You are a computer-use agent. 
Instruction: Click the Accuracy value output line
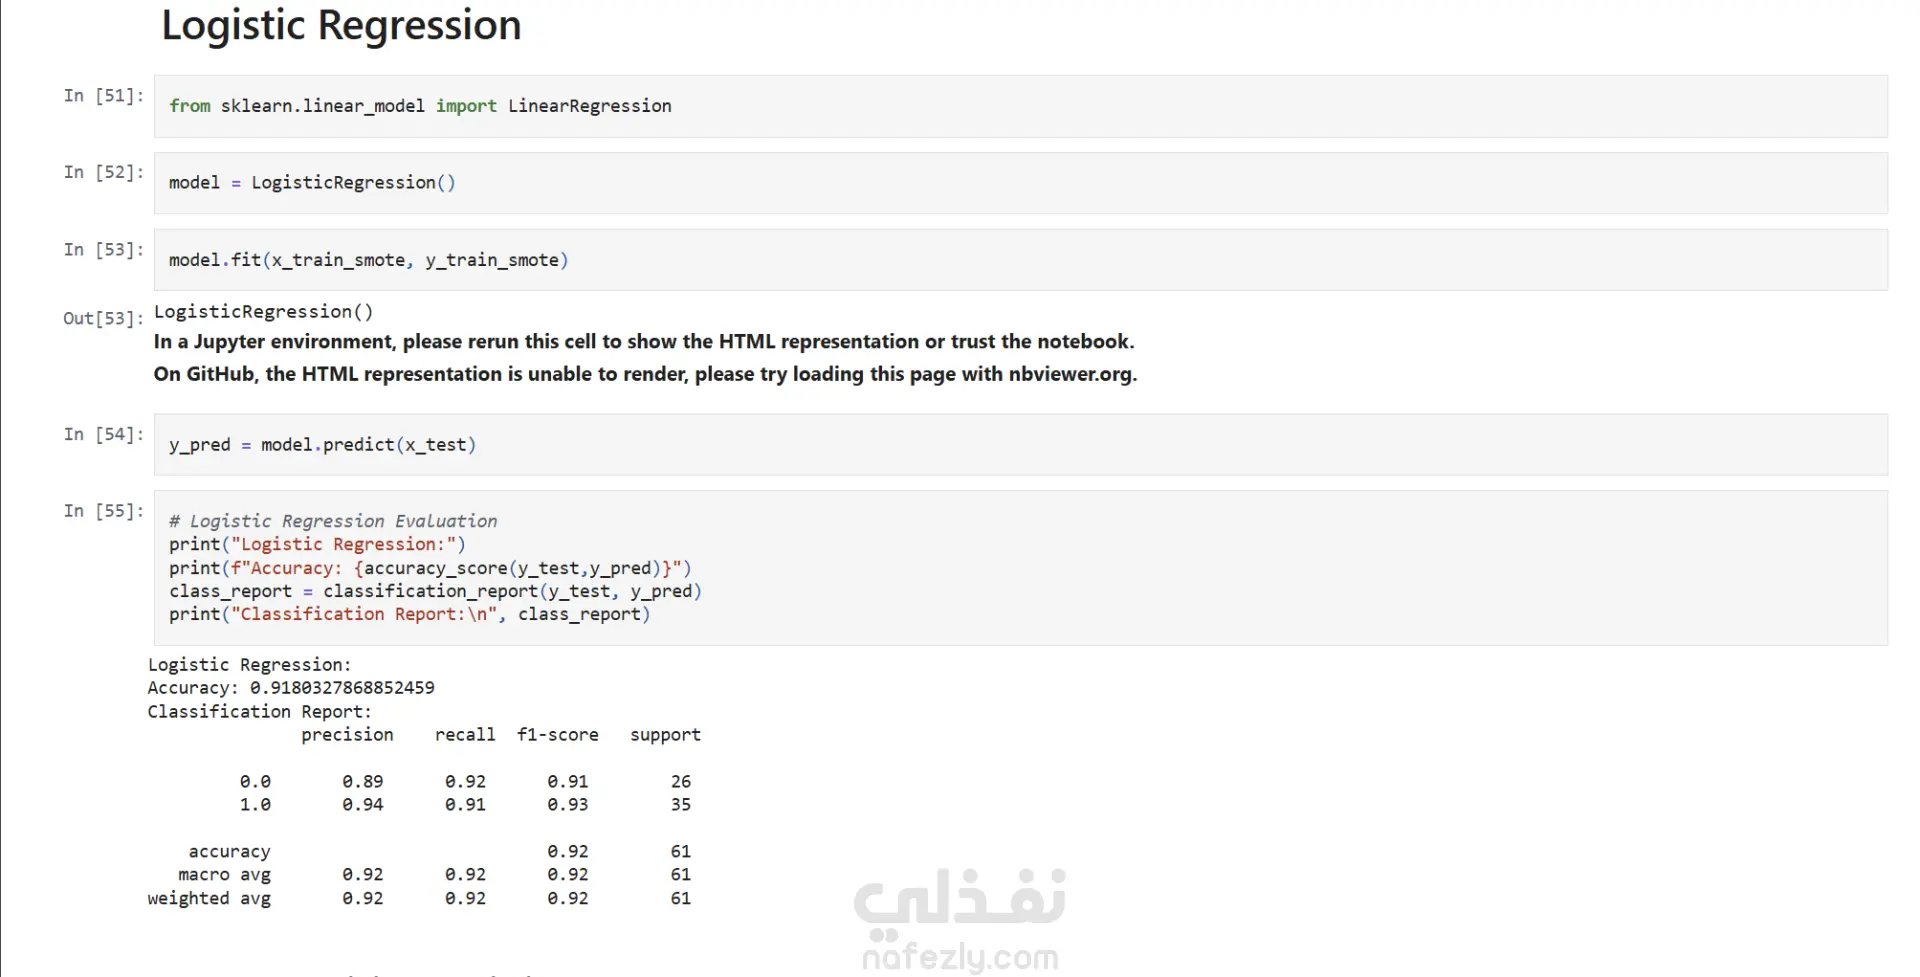pyautogui.click(x=291, y=688)
